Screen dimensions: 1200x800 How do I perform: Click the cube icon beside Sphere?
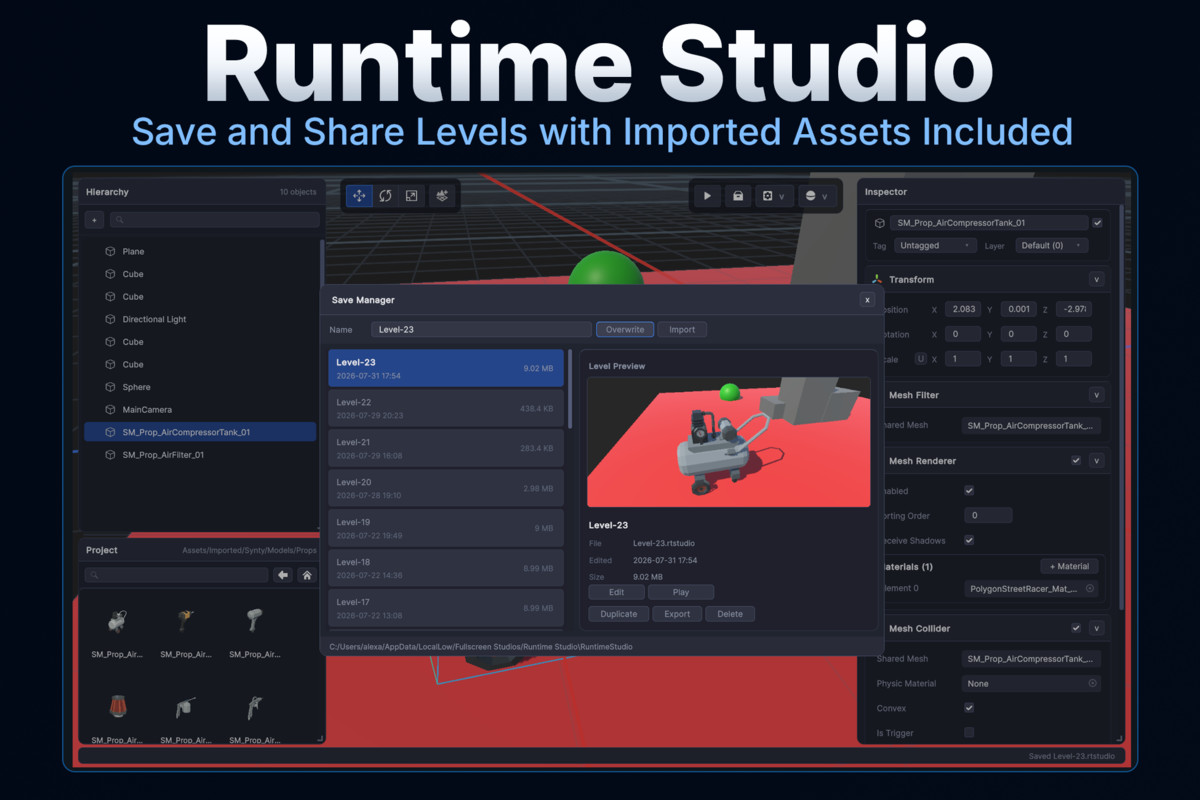click(111, 387)
